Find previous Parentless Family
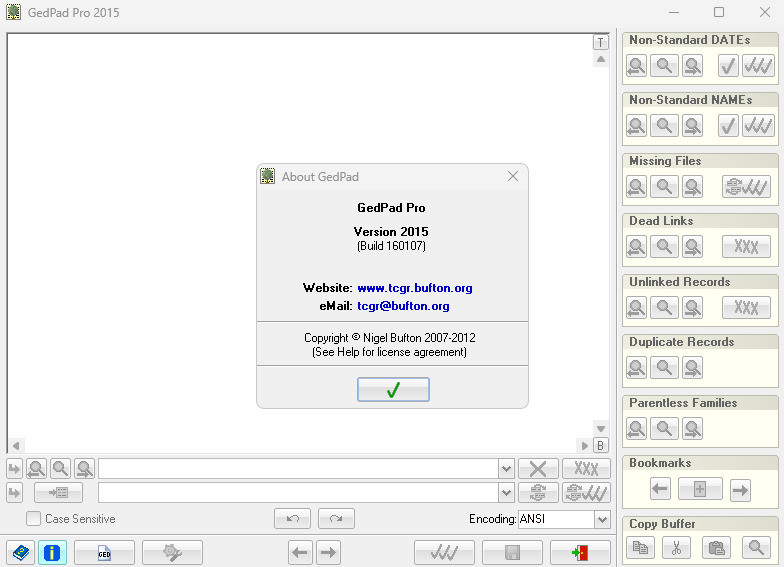 tap(636, 428)
